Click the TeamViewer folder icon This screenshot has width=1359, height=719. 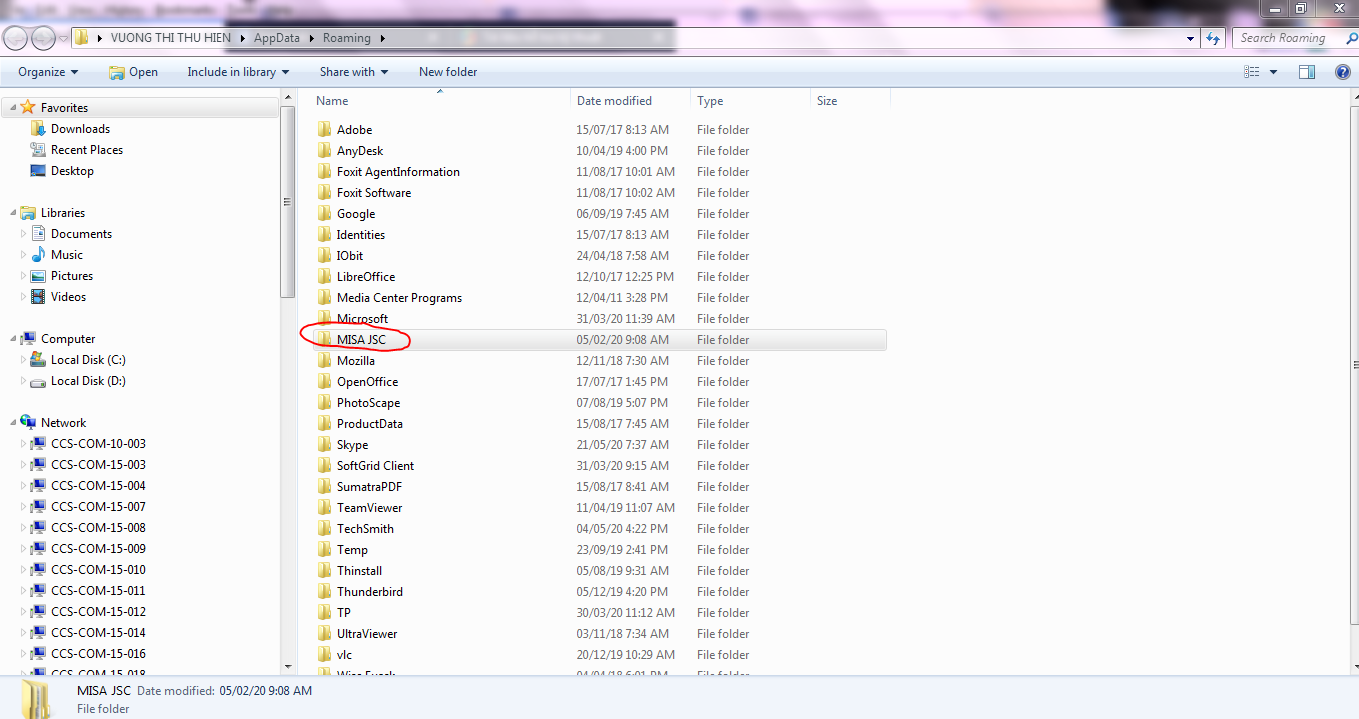324,508
